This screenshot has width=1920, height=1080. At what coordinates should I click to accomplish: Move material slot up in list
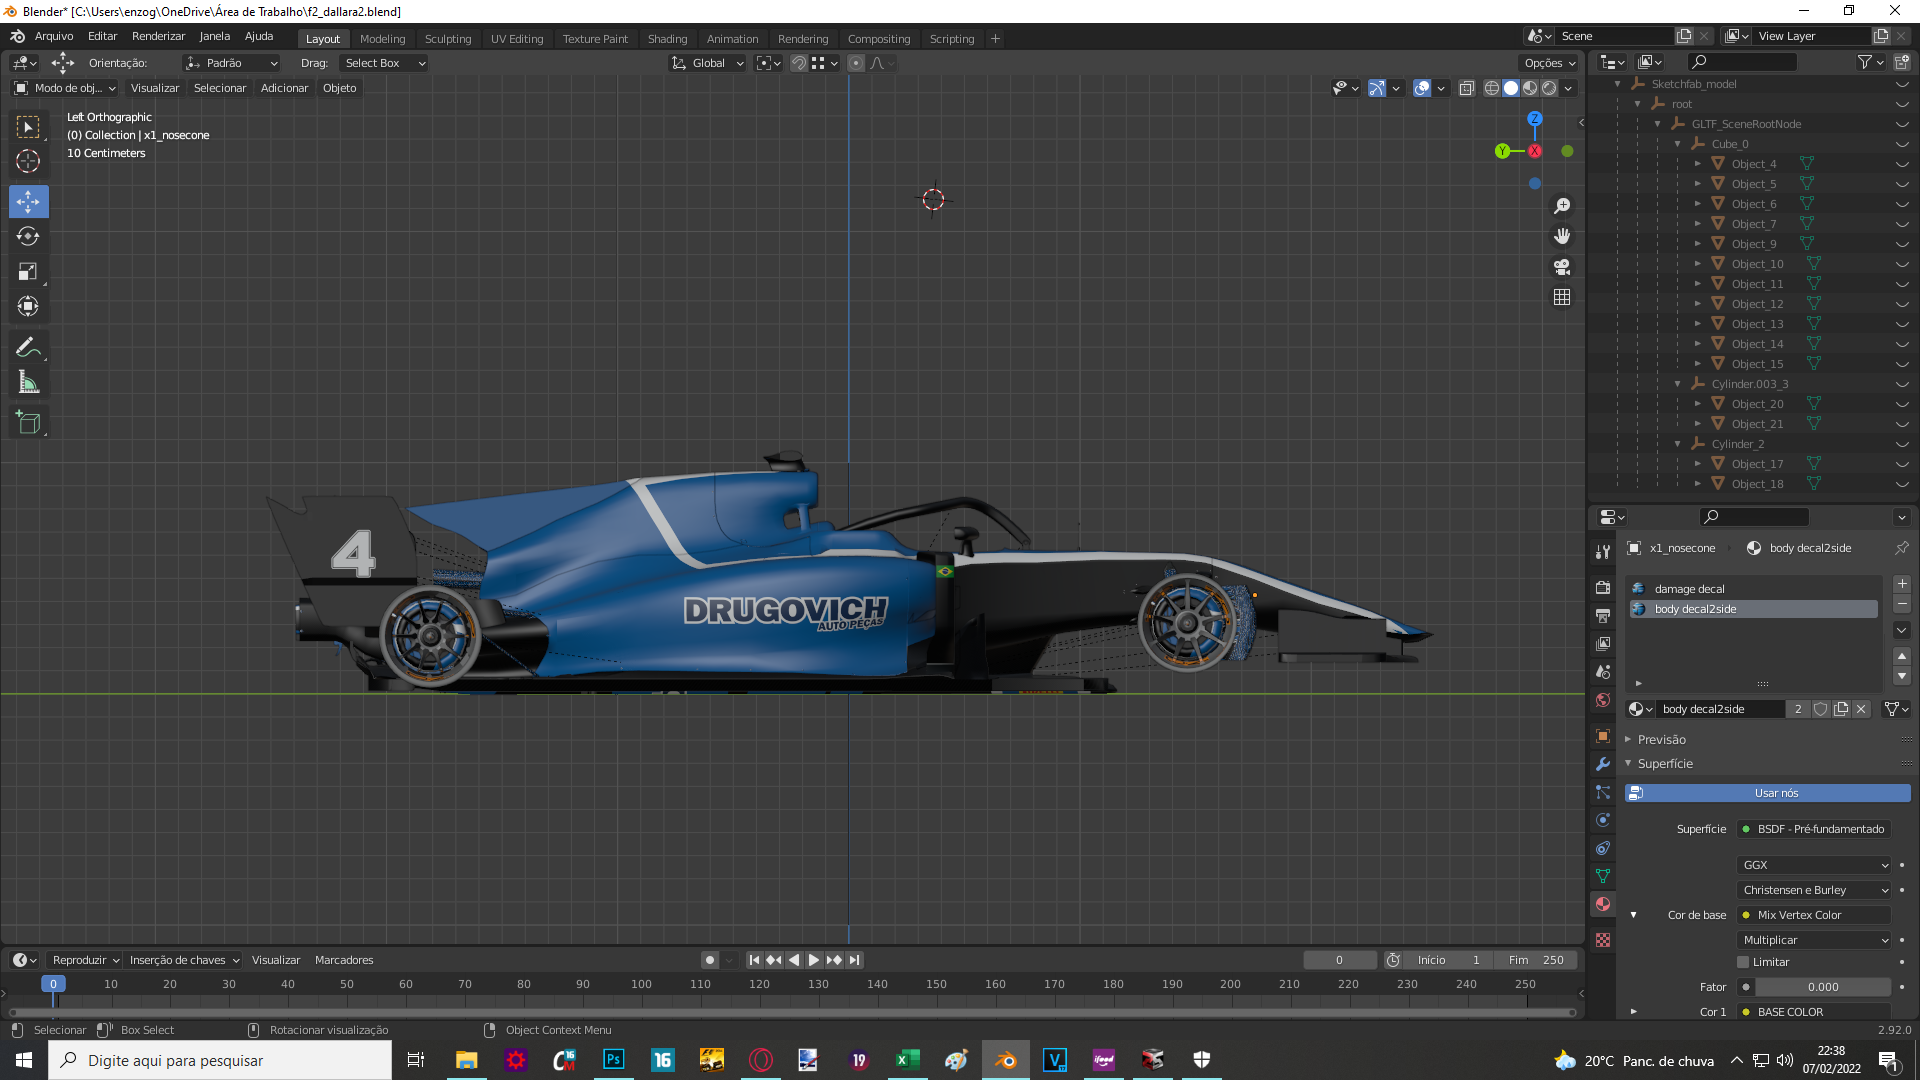[1902, 656]
